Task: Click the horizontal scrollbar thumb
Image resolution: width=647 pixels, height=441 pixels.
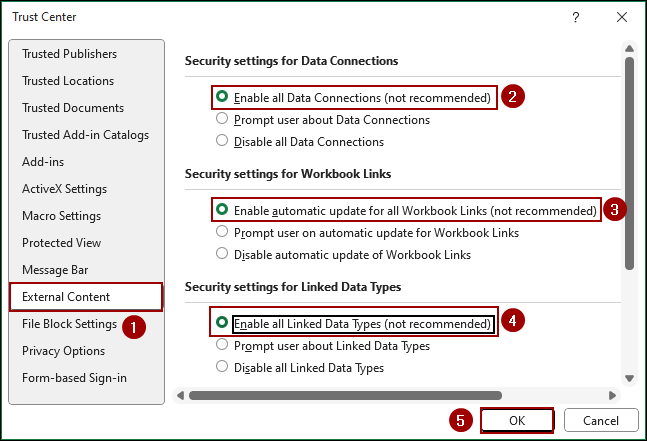Action: (345, 395)
